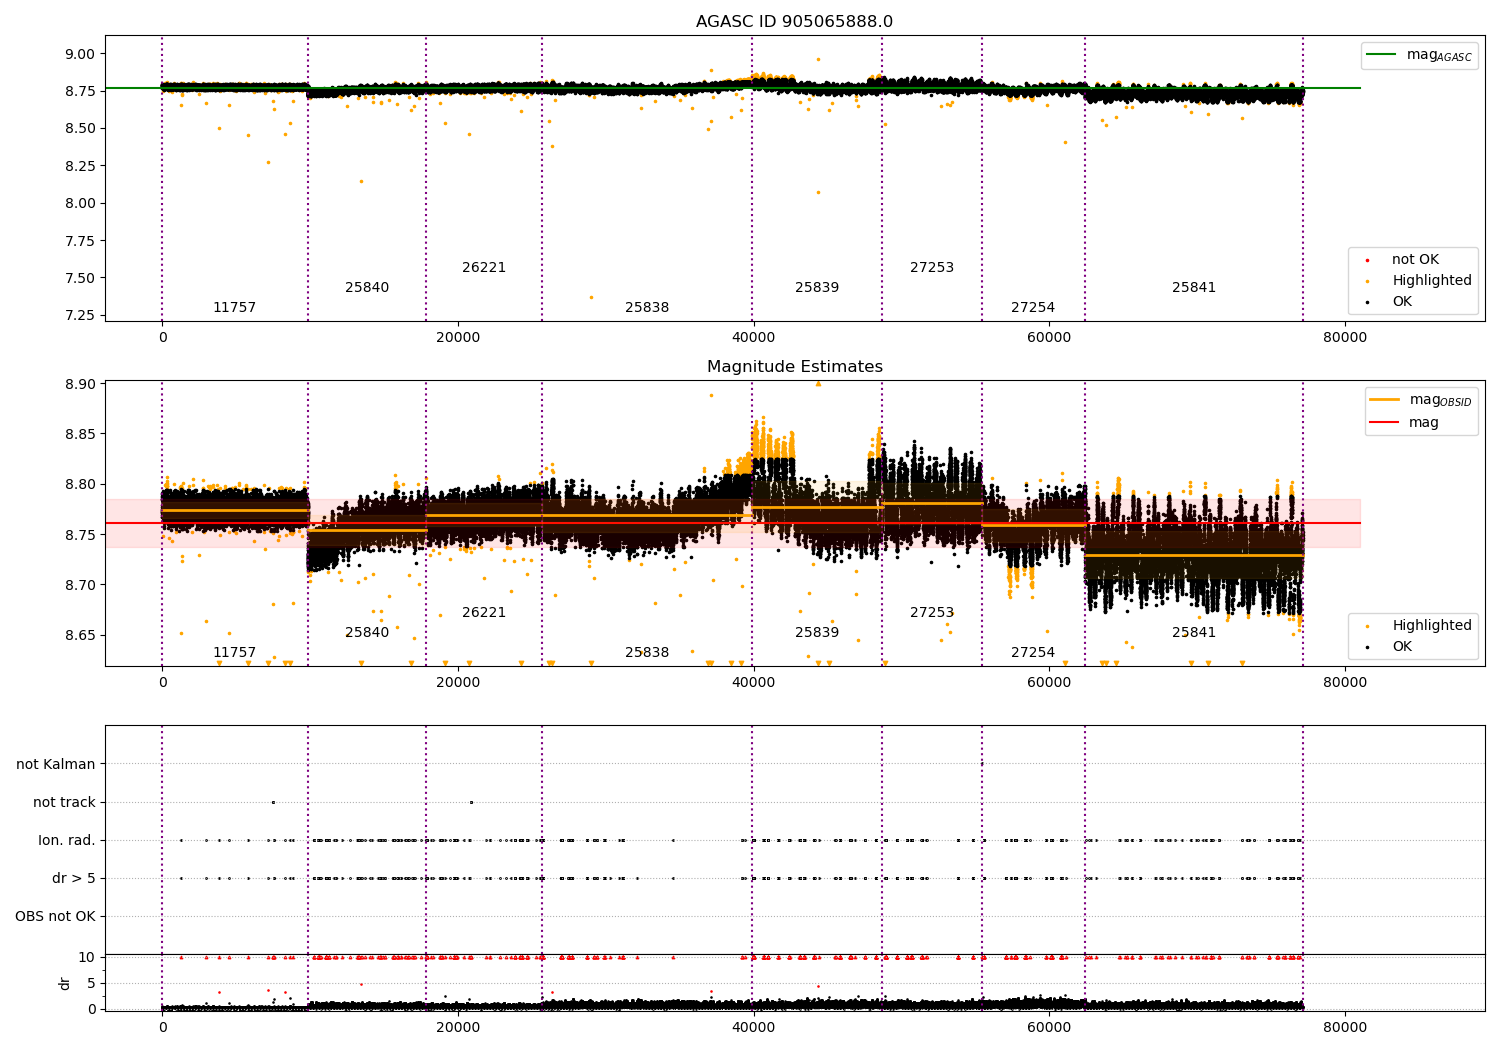The height and width of the screenshot is (1050, 1500).
Task: Click y-axis tick 8.90 on middle plot
Action: pyautogui.click(x=79, y=385)
